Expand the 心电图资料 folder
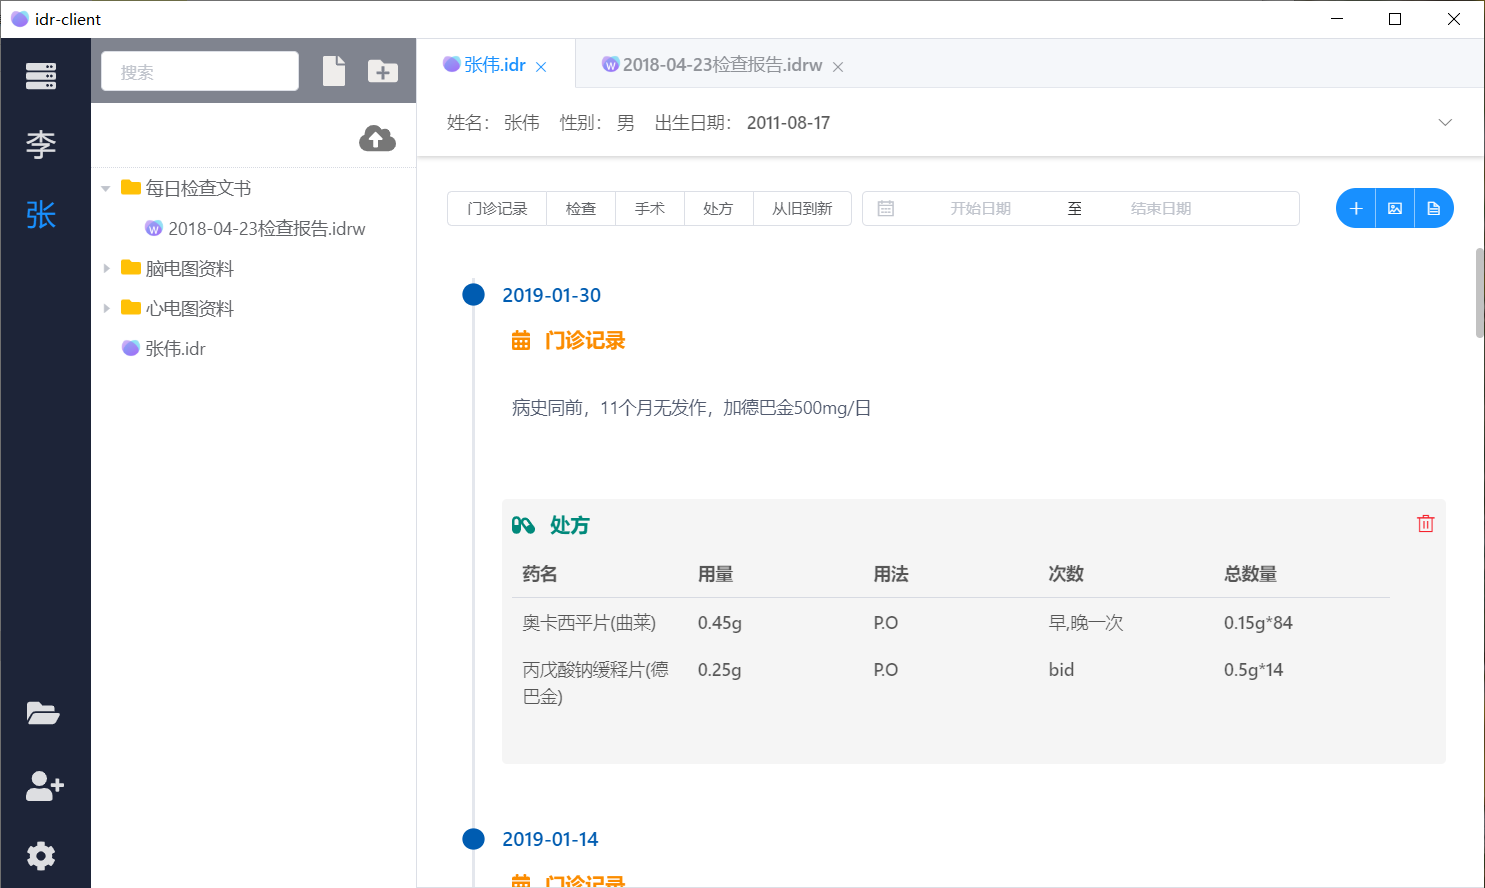Screen dimensions: 1485x888 (106, 308)
